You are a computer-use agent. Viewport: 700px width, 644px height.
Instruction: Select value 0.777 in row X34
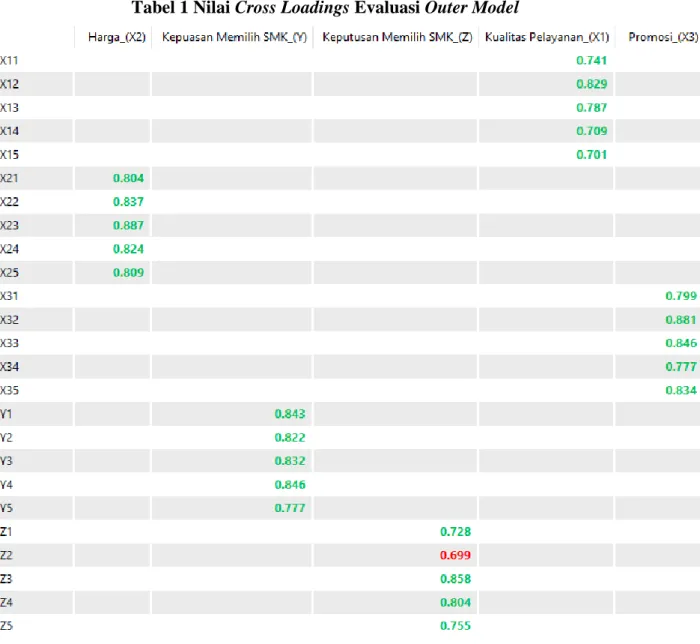coord(681,367)
